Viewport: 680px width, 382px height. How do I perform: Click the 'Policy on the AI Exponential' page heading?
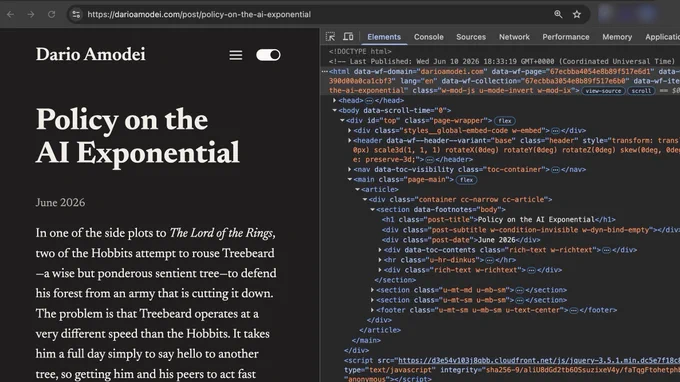click(137, 136)
